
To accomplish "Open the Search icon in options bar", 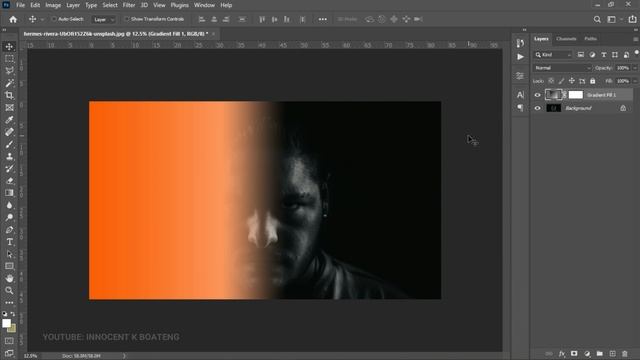I will 597,19.
